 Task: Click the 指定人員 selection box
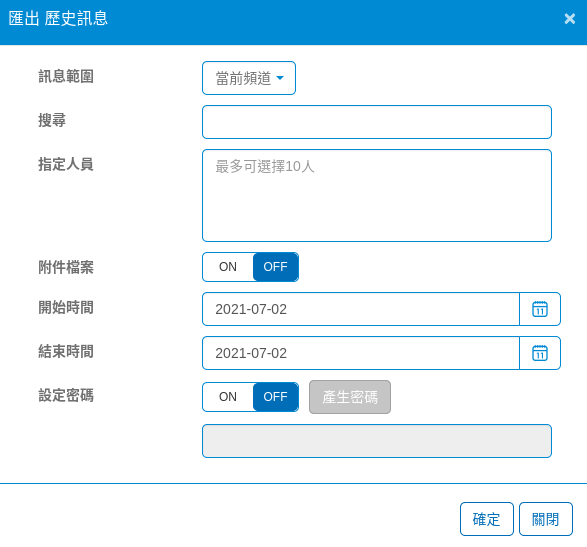click(x=377, y=195)
